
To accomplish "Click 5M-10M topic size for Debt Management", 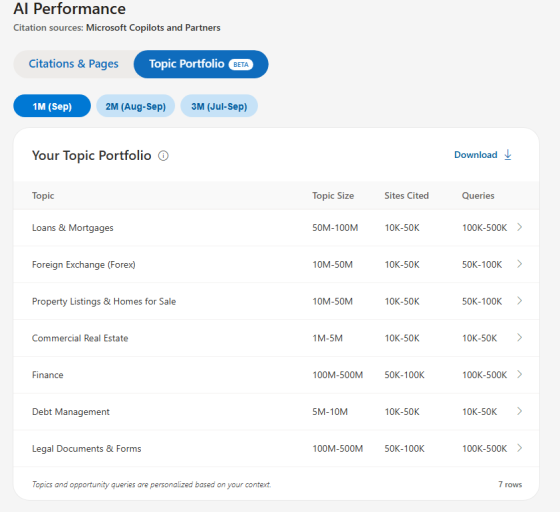I will click(330, 412).
